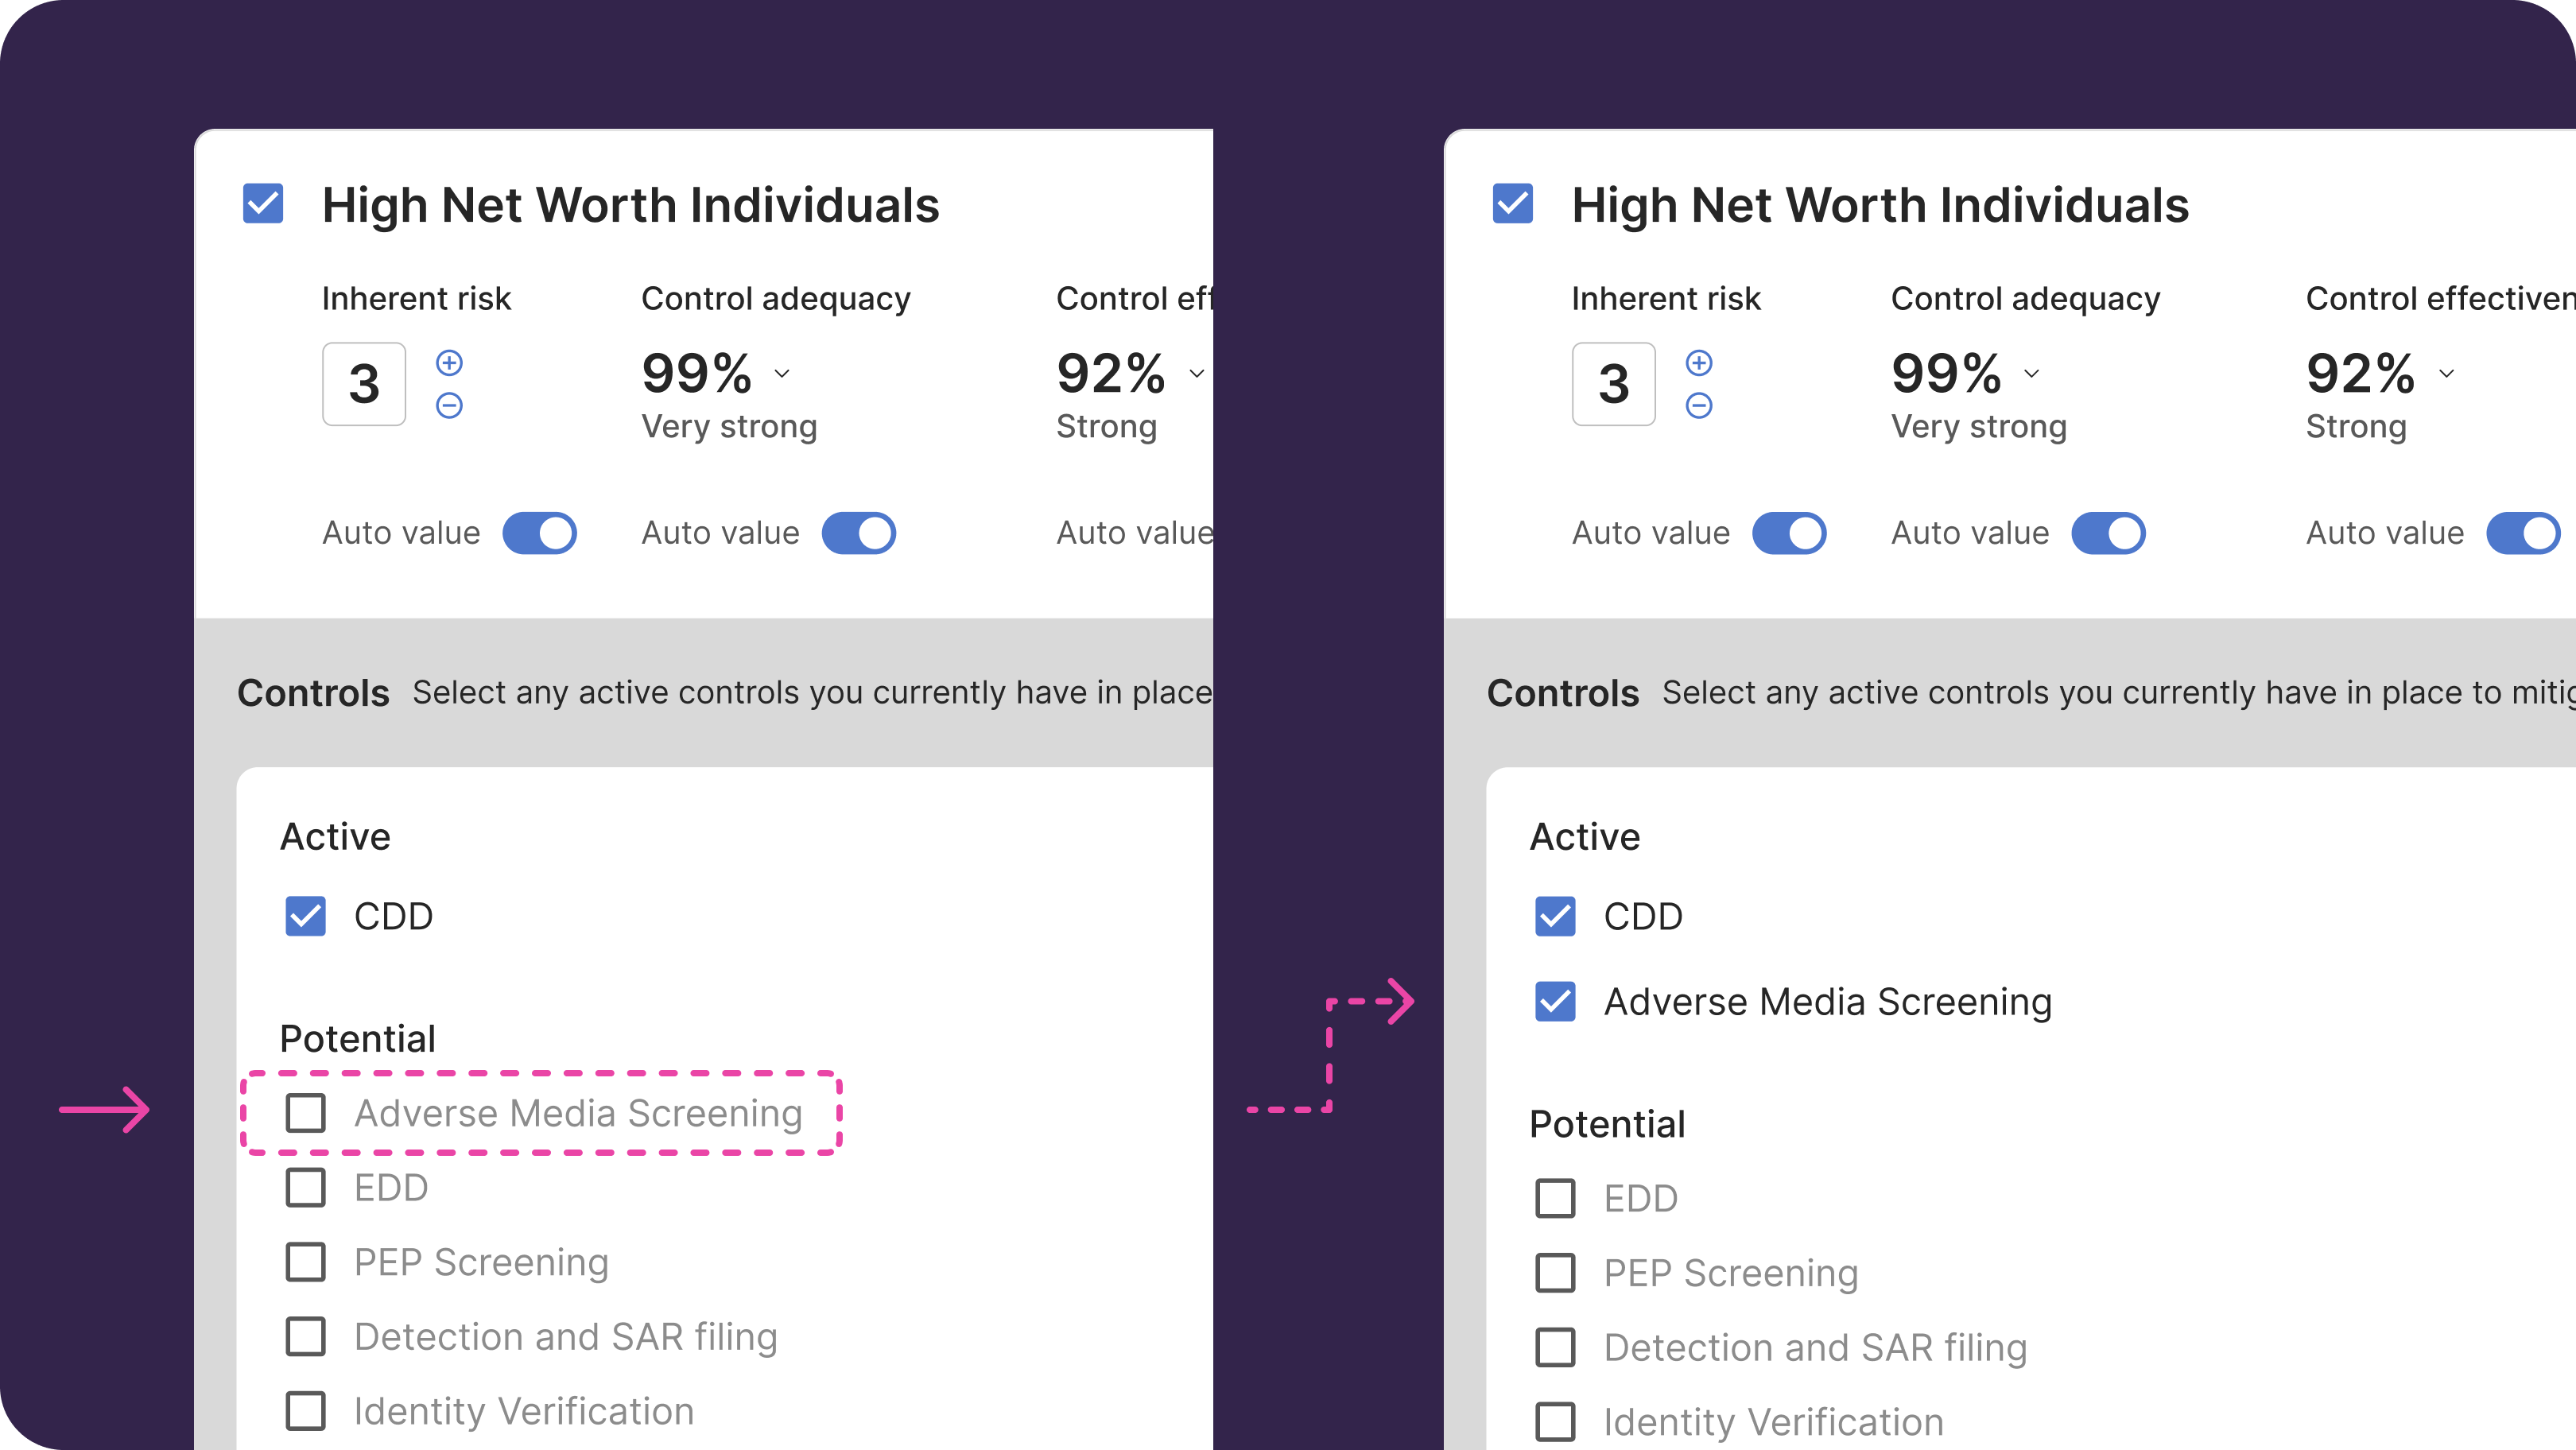
Task: Expand 99% Control adequacy dropdown, right panel
Action: click(x=2031, y=374)
